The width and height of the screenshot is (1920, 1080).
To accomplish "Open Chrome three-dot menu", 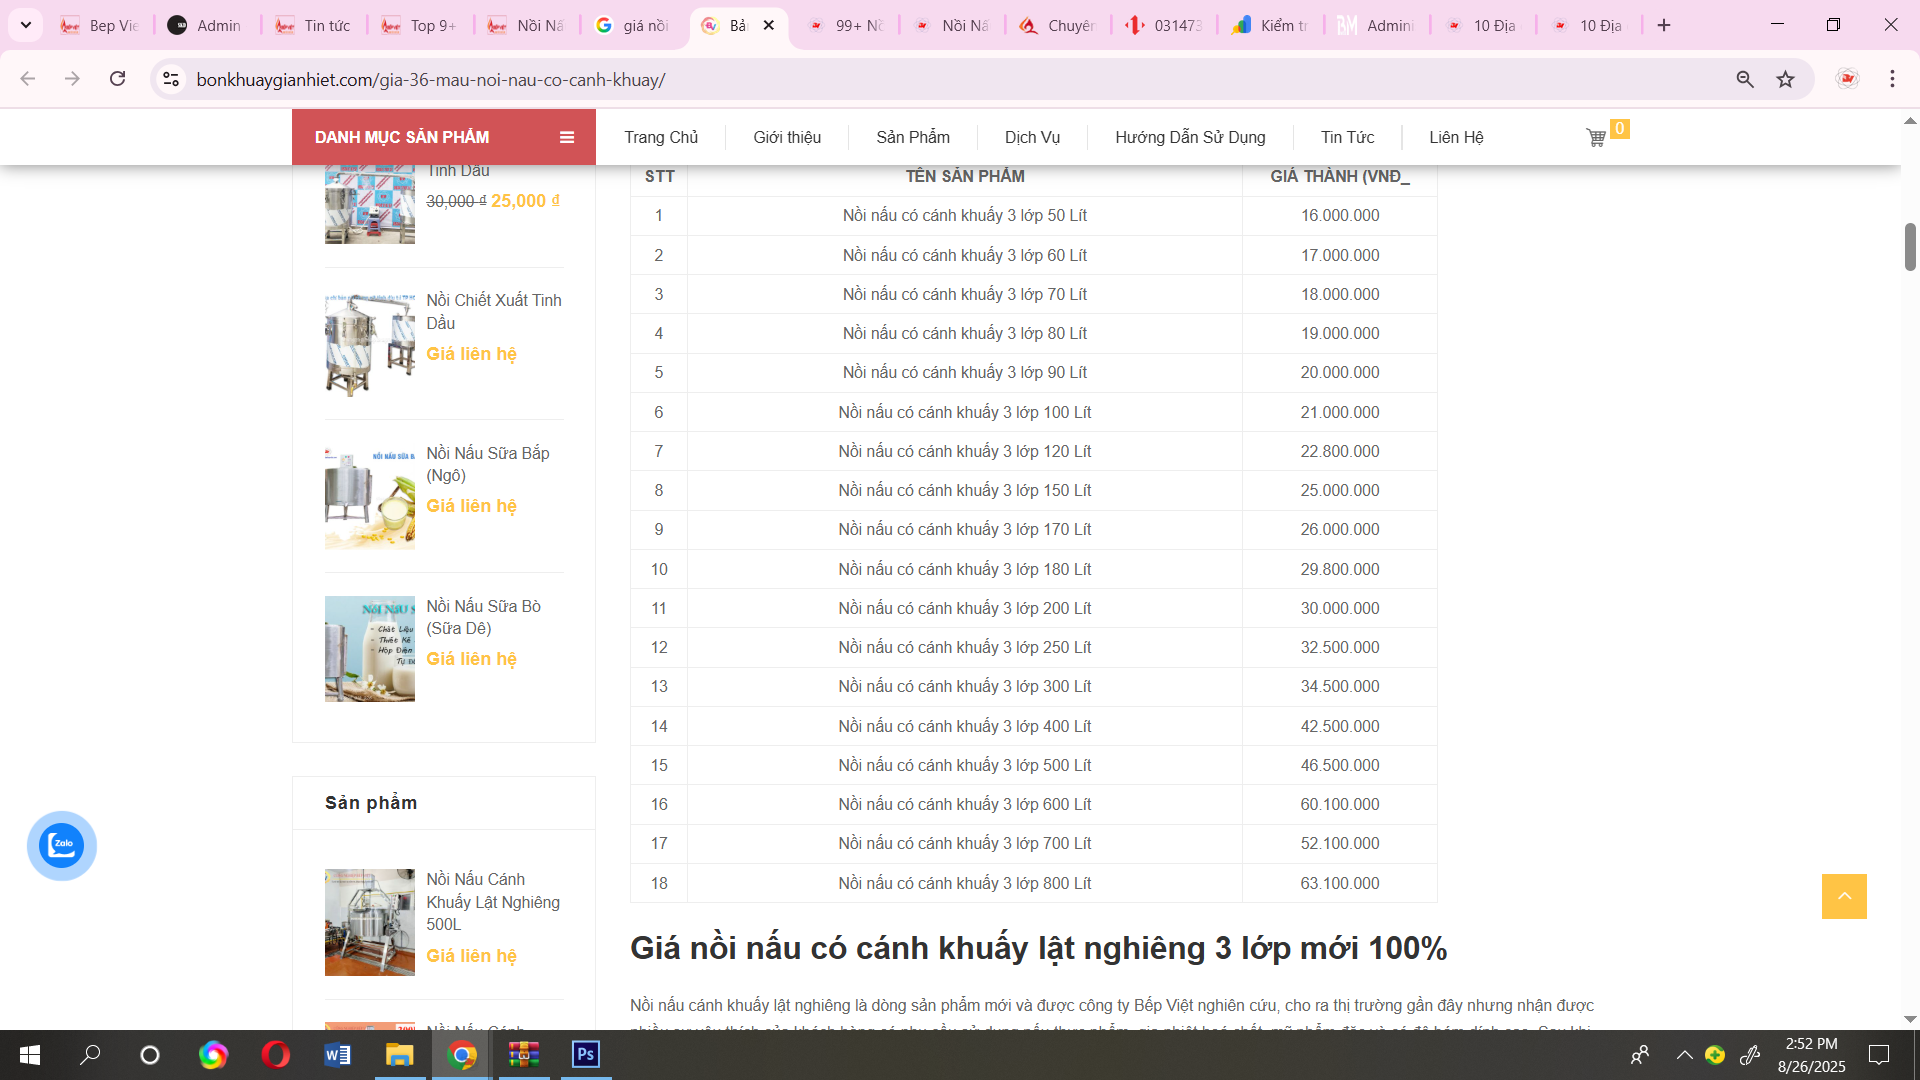I will [1892, 79].
